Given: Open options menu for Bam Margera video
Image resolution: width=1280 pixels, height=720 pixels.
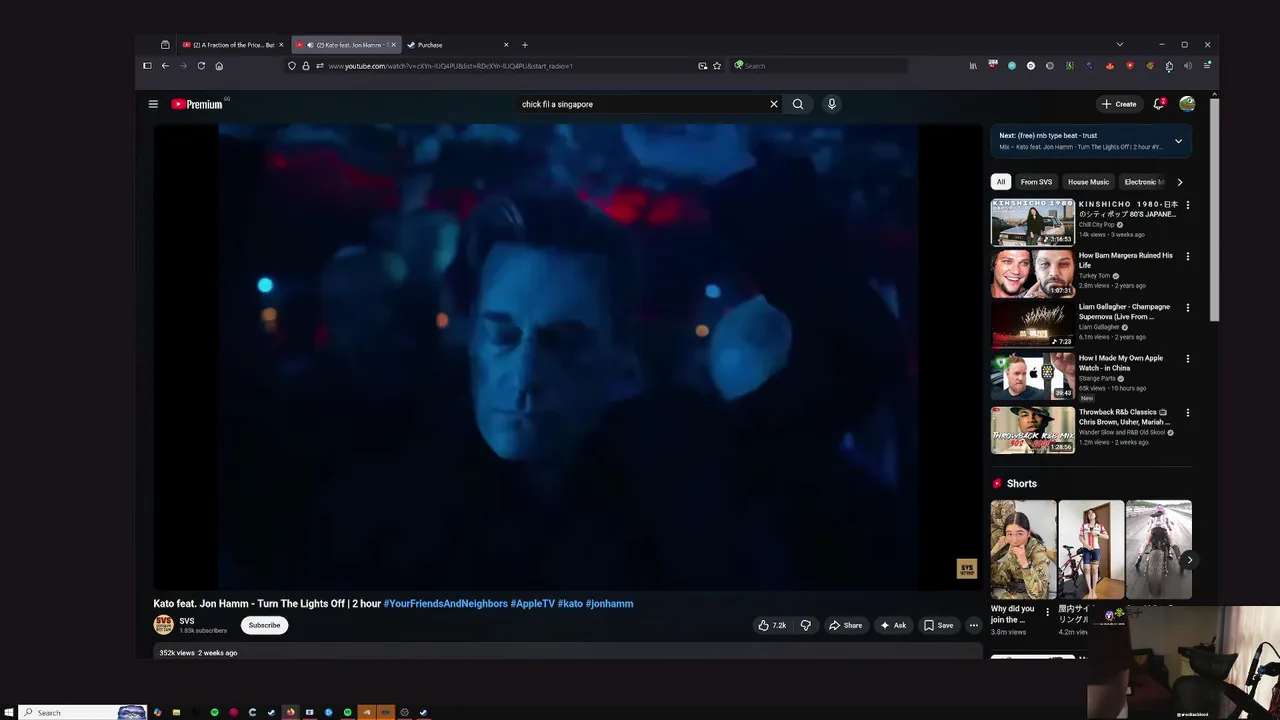Looking at the screenshot, I should (1188, 256).
